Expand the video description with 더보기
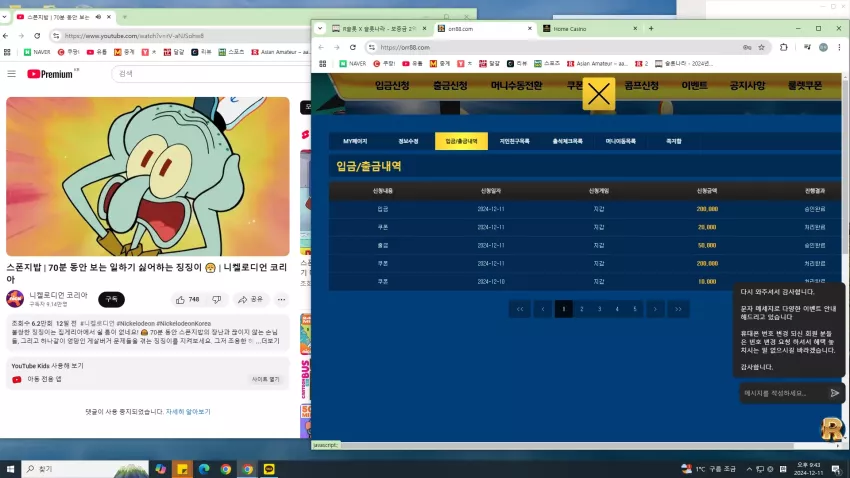Screen dimensions: 850x478 270,341
